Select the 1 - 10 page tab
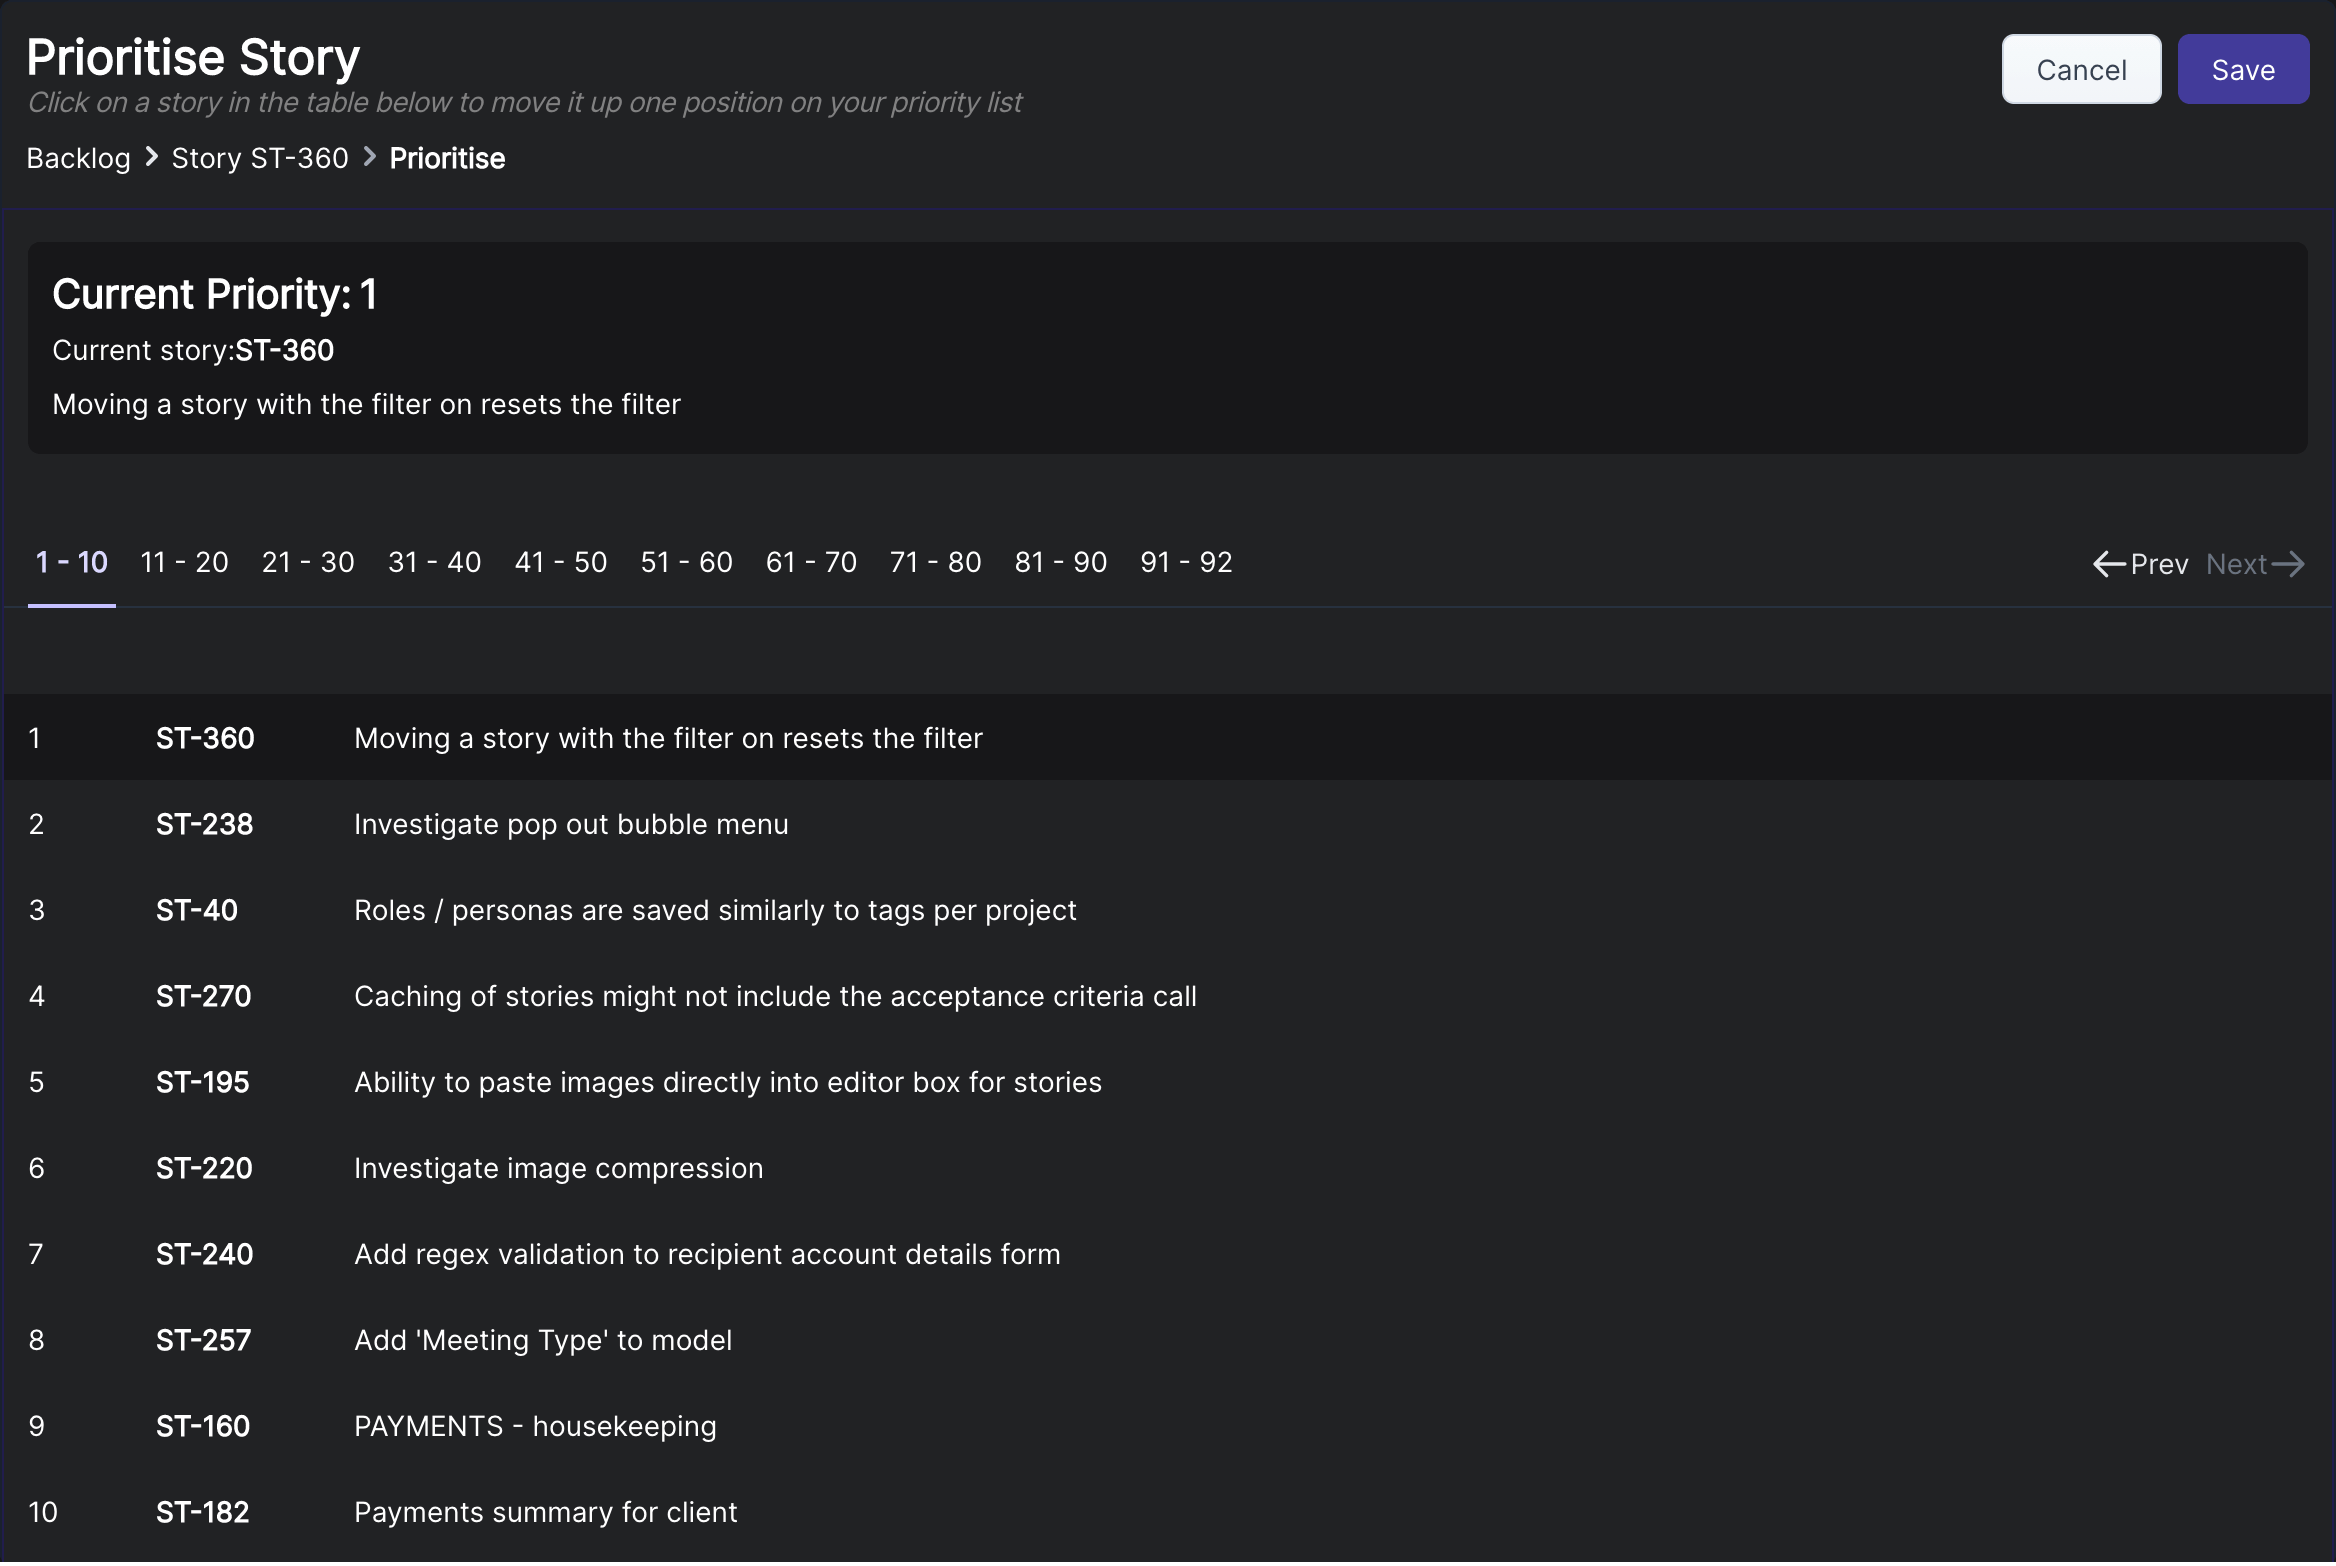Screen dimensions: 2336x1566 pyautogui.click(x=71, y=562)
